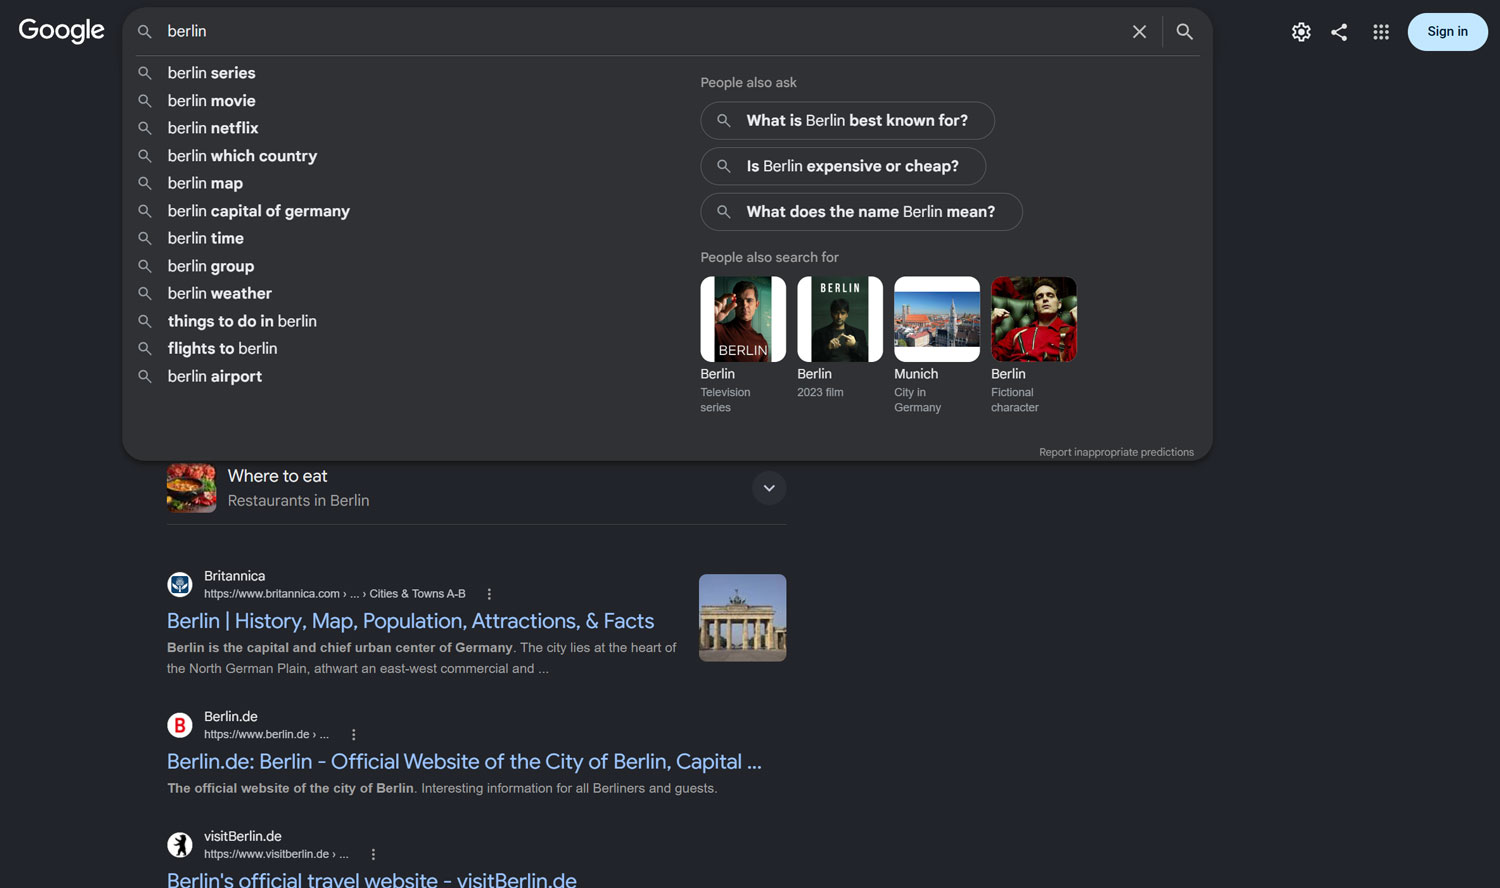Select 'berlin netflix' suggestion
The image size is (1500, 888).
tap(213, 128)
